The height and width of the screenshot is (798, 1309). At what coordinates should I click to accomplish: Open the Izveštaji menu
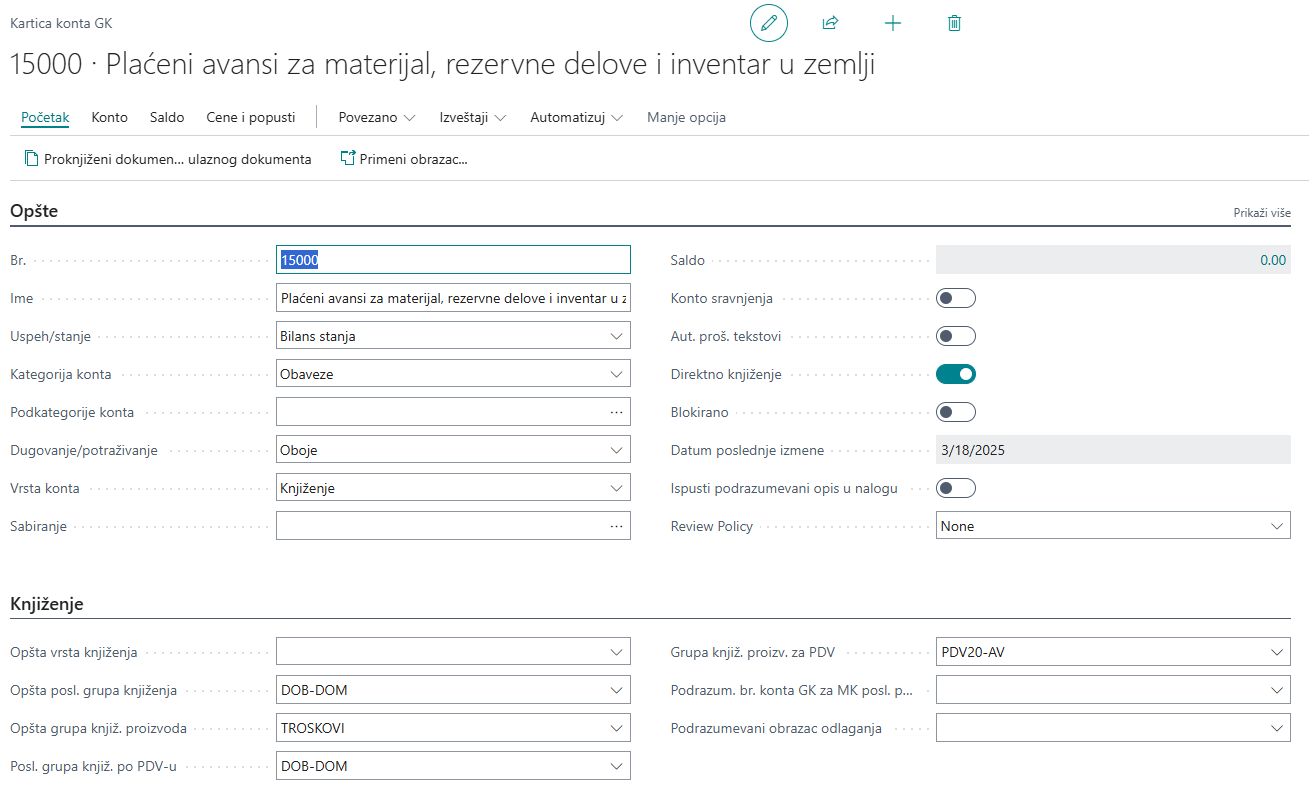point(472,117)
